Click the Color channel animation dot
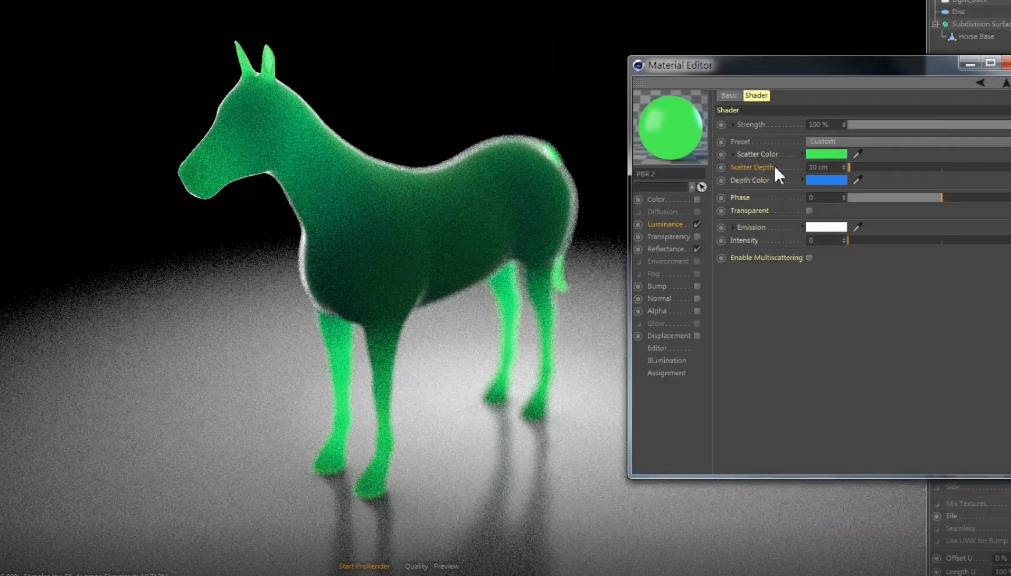The height and width of the screenshot is (576, 1011). coord(638,199)
